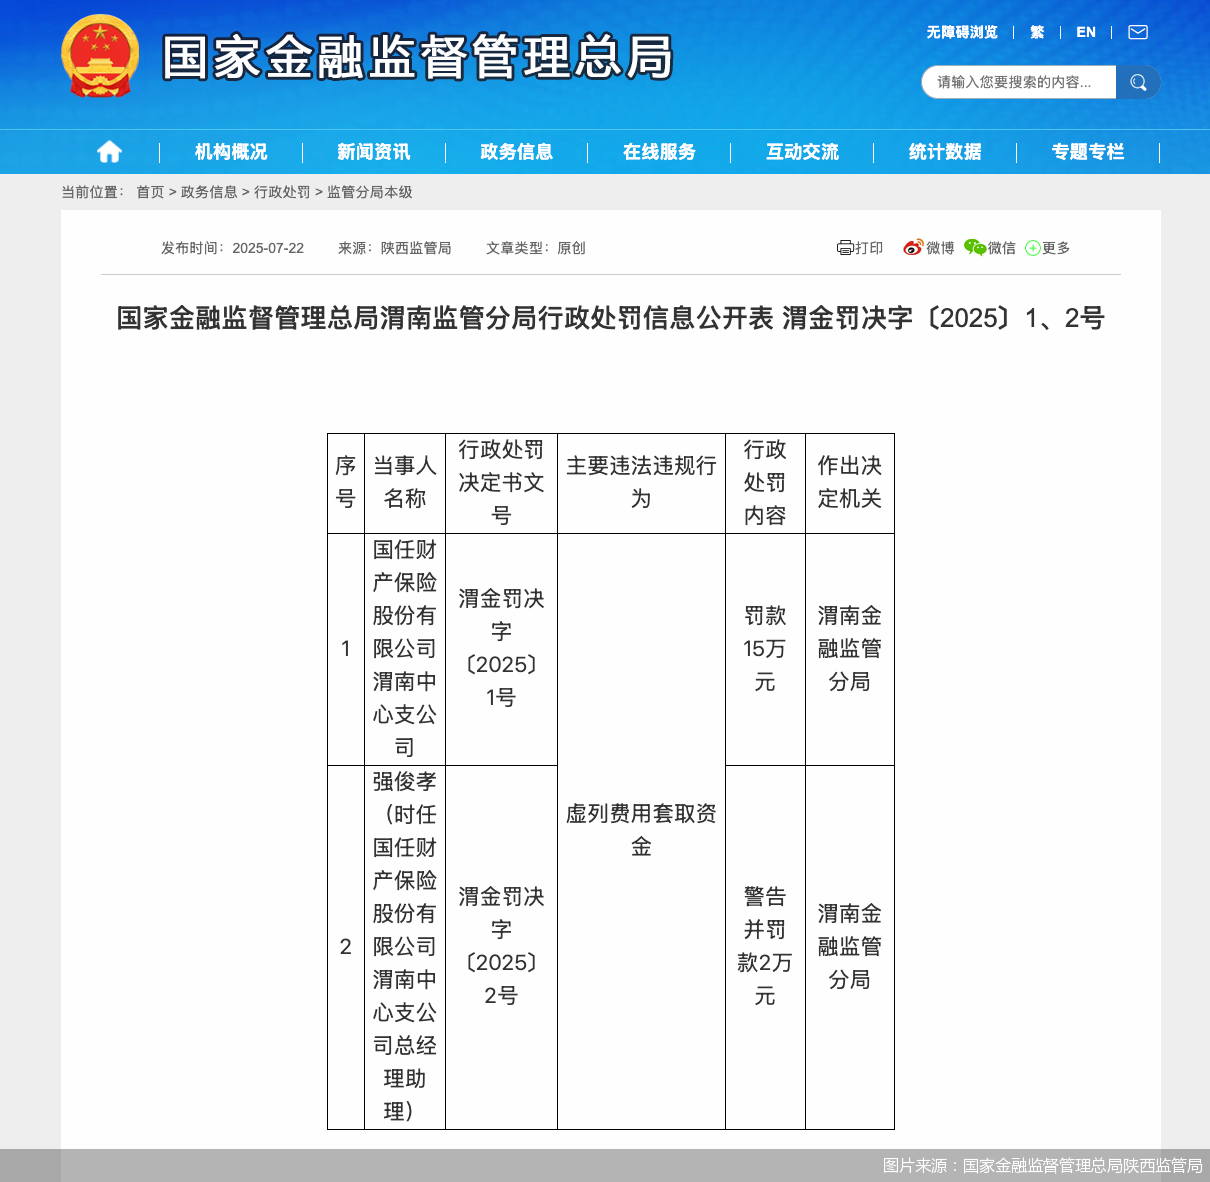Click the row 1 party name cell 国任财产保险

[x=405, y=649]
